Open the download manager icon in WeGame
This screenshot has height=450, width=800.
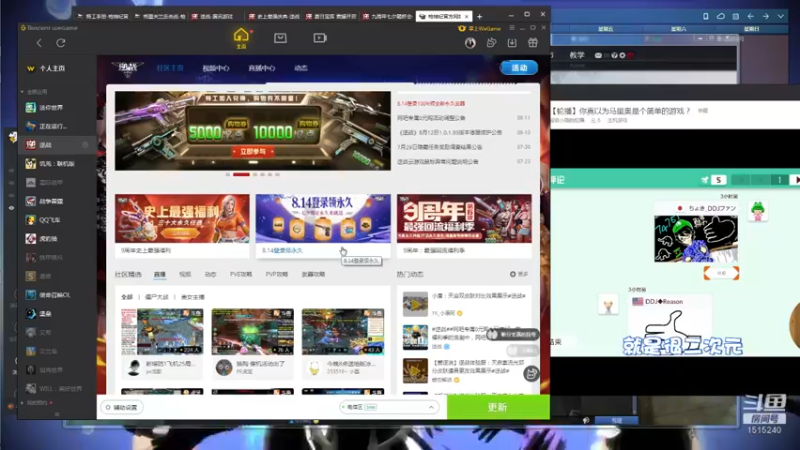tap(512, 43)
